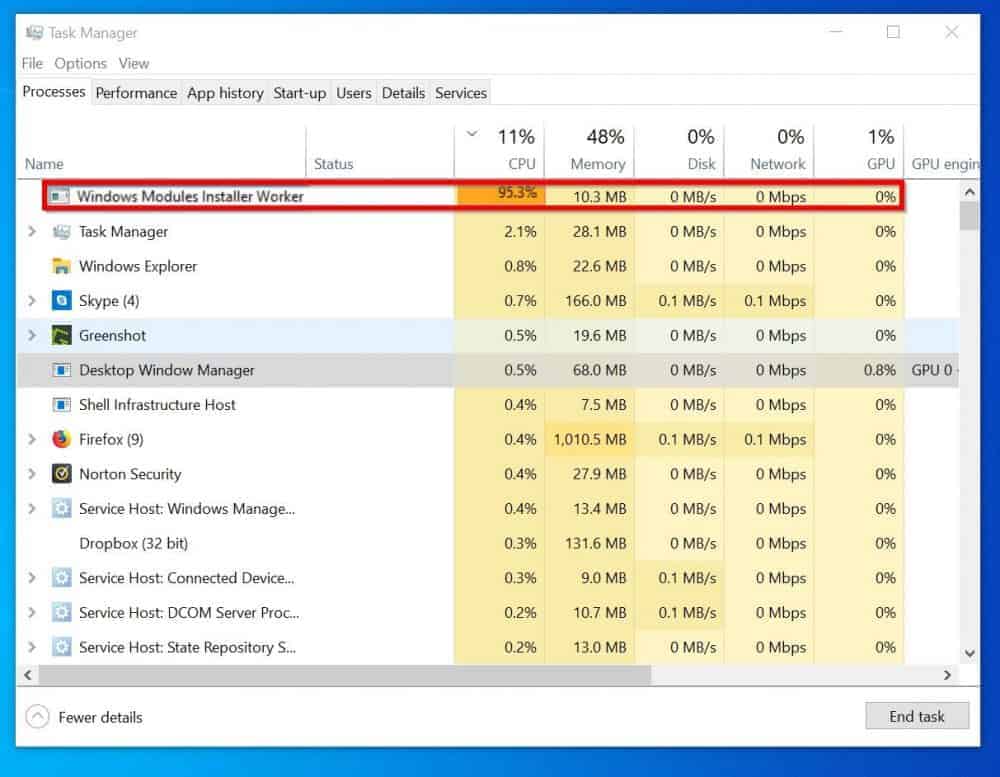Expand the Norton Security entry
This screenshot has height=777, width=1000.
click(x=31, y=474)
